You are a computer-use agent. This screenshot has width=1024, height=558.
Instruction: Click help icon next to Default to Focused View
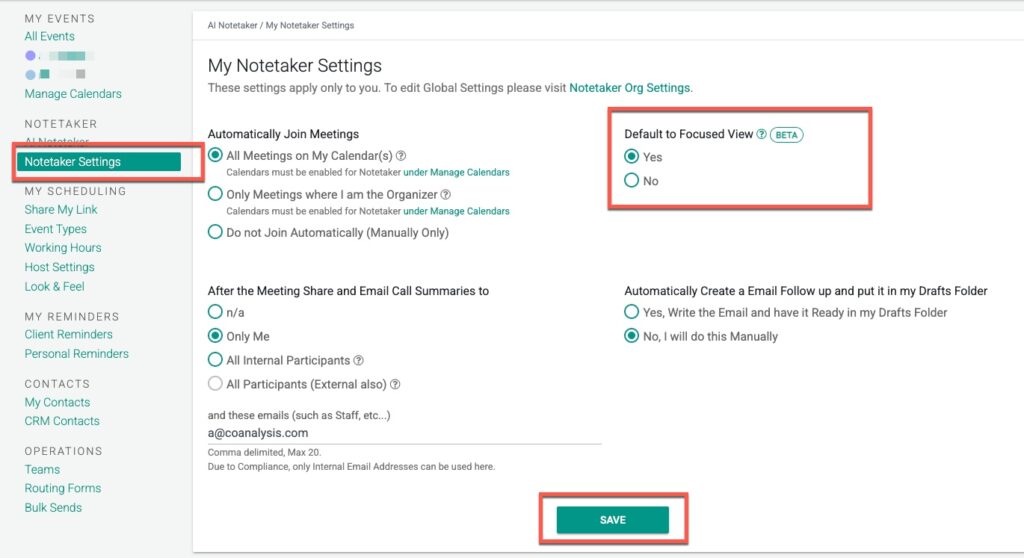pyautogui.click(x=762, y=134)
